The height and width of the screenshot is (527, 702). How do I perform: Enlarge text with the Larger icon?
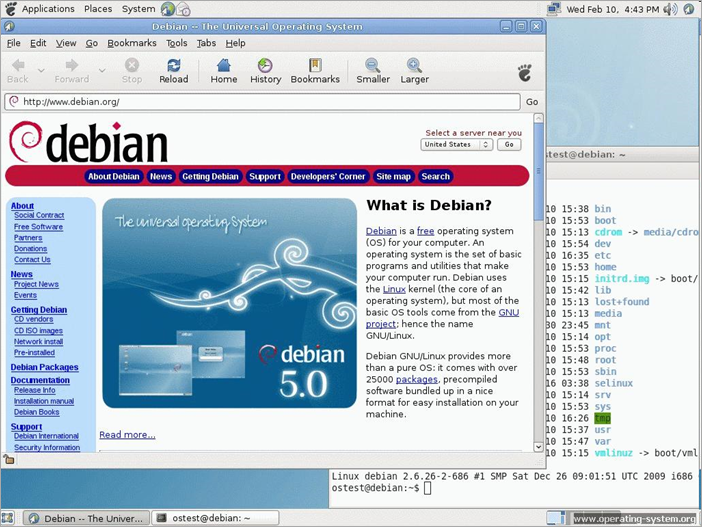tap(414, 69)
